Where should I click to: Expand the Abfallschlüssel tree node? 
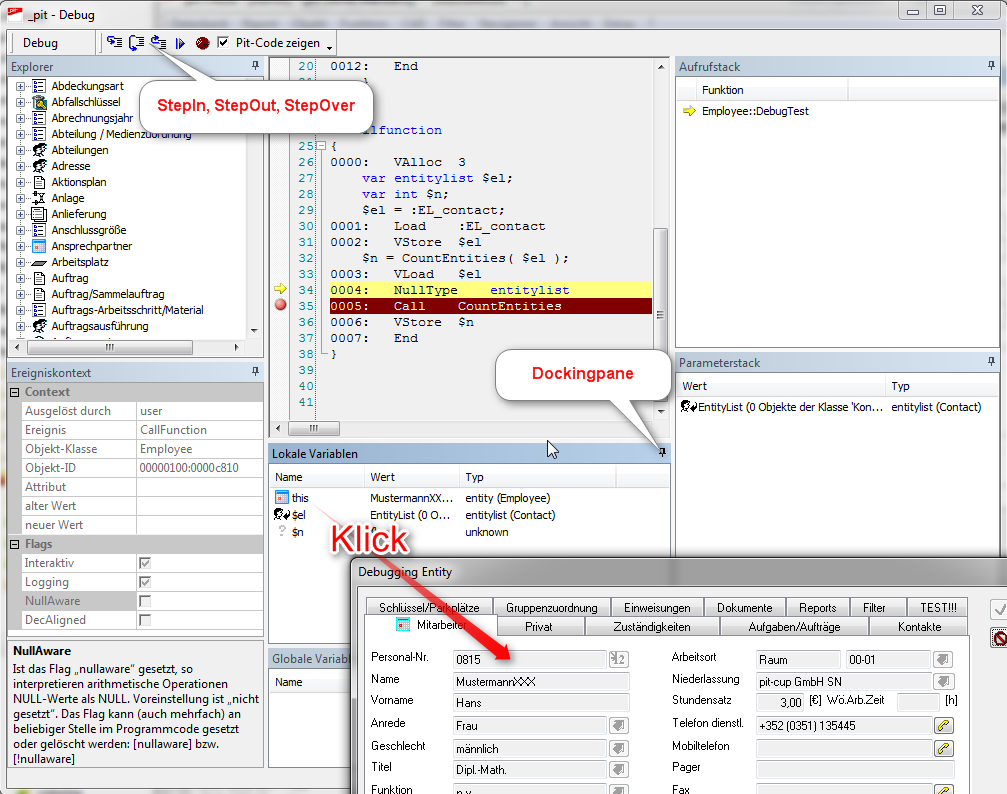pos(21,102)
